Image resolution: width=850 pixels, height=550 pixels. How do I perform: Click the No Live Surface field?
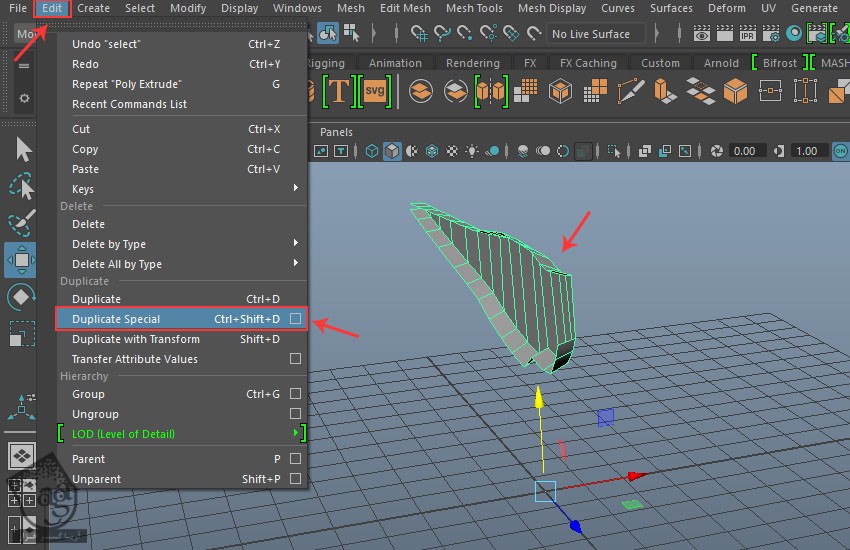591,34
